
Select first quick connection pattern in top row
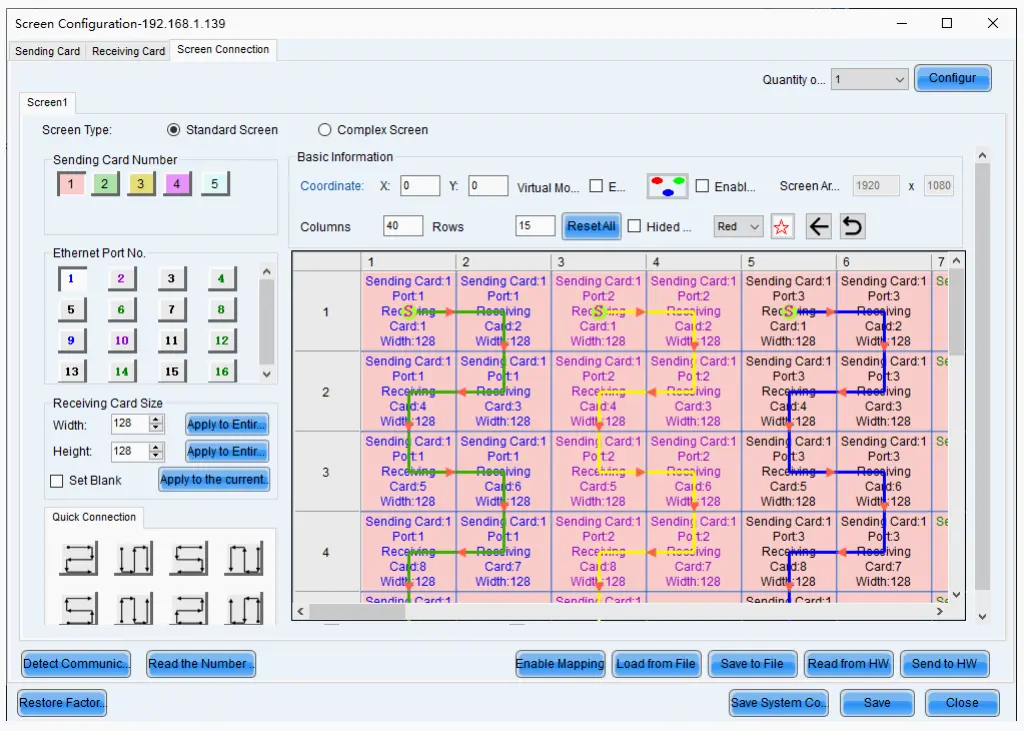(x=79, y=559)
